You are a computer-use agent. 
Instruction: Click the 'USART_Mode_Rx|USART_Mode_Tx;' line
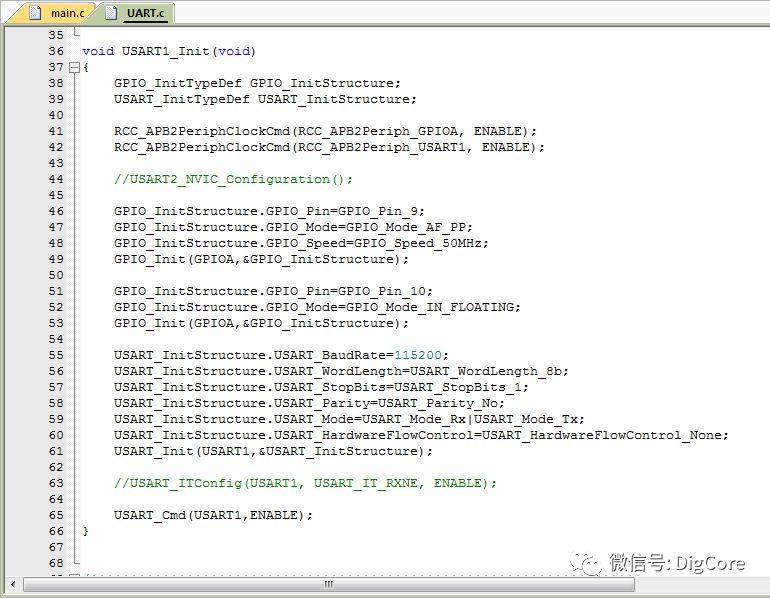point(349,419)
